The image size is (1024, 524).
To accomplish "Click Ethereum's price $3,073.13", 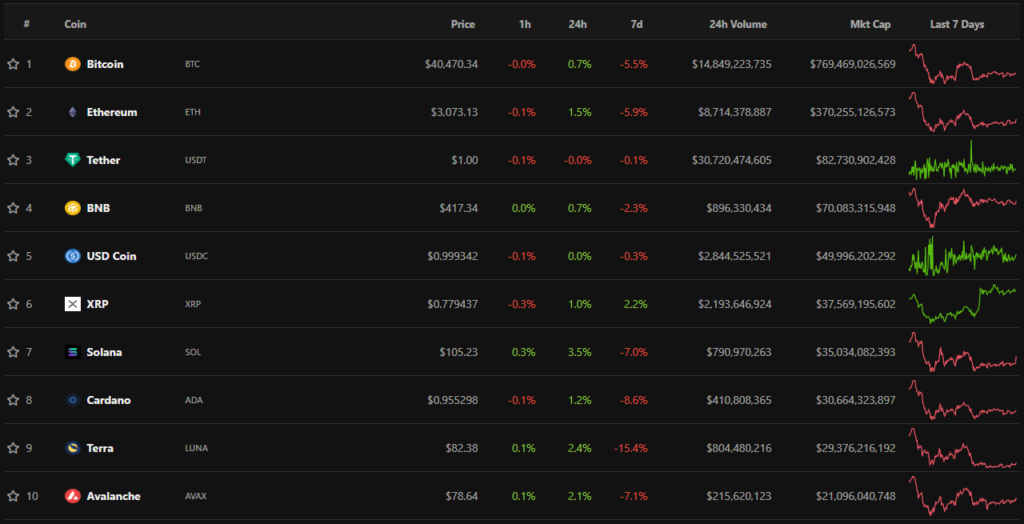I will point(455,112).
